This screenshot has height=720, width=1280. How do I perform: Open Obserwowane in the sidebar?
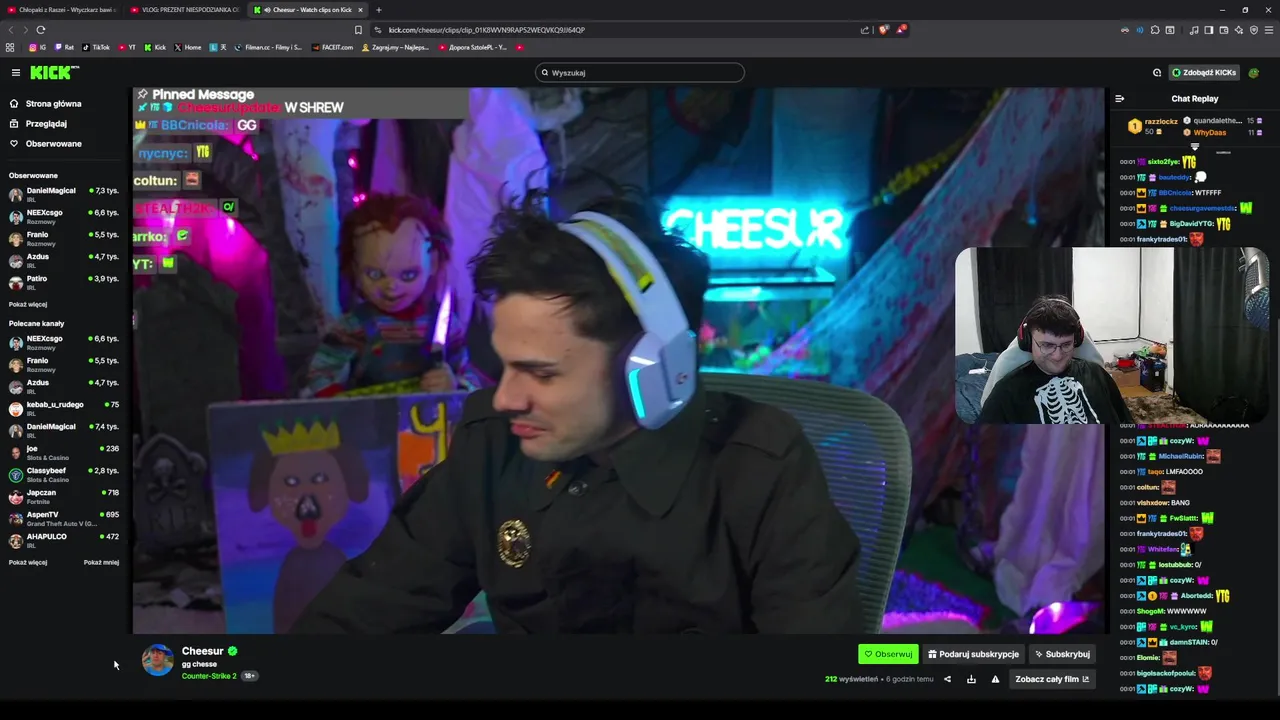click(x=46, y=144)
